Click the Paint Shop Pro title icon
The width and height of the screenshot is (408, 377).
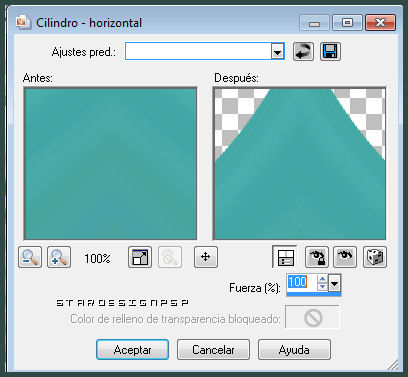pos(23,23)
